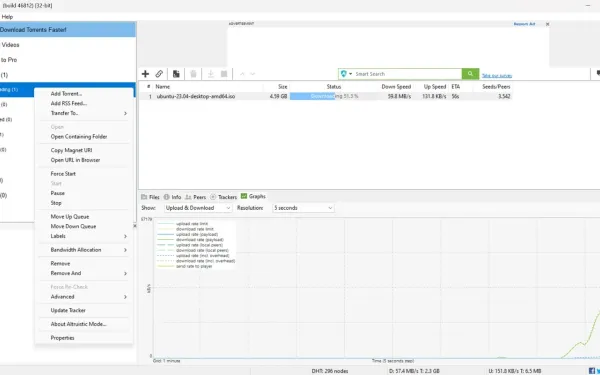The width and height of the screenshot is (600, 375).
Task: Click the 59.8 MB/s down speed cell
Action: (399, 96)
